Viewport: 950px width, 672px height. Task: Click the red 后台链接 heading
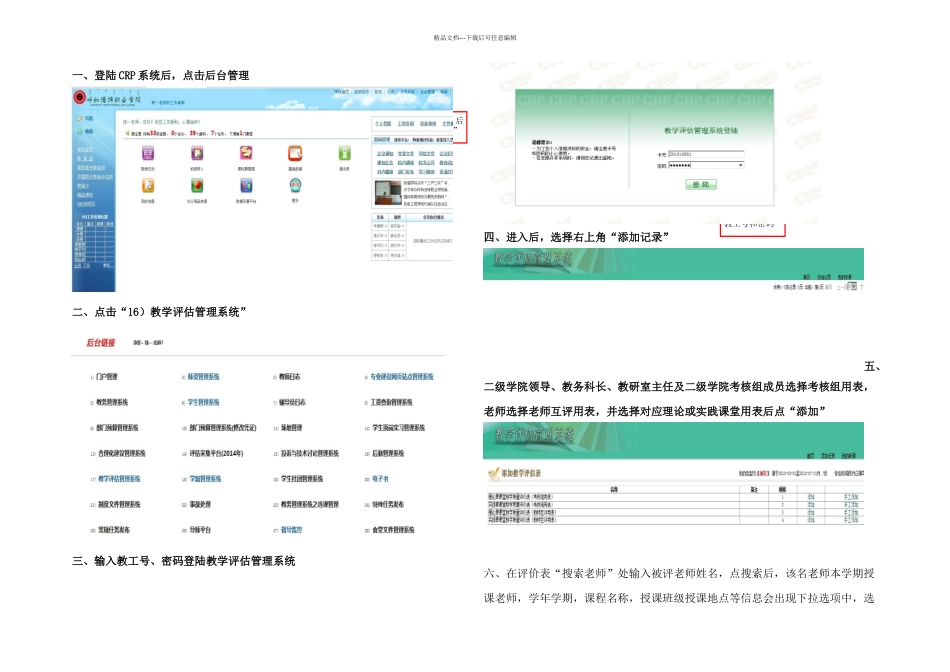pos(101,343)
